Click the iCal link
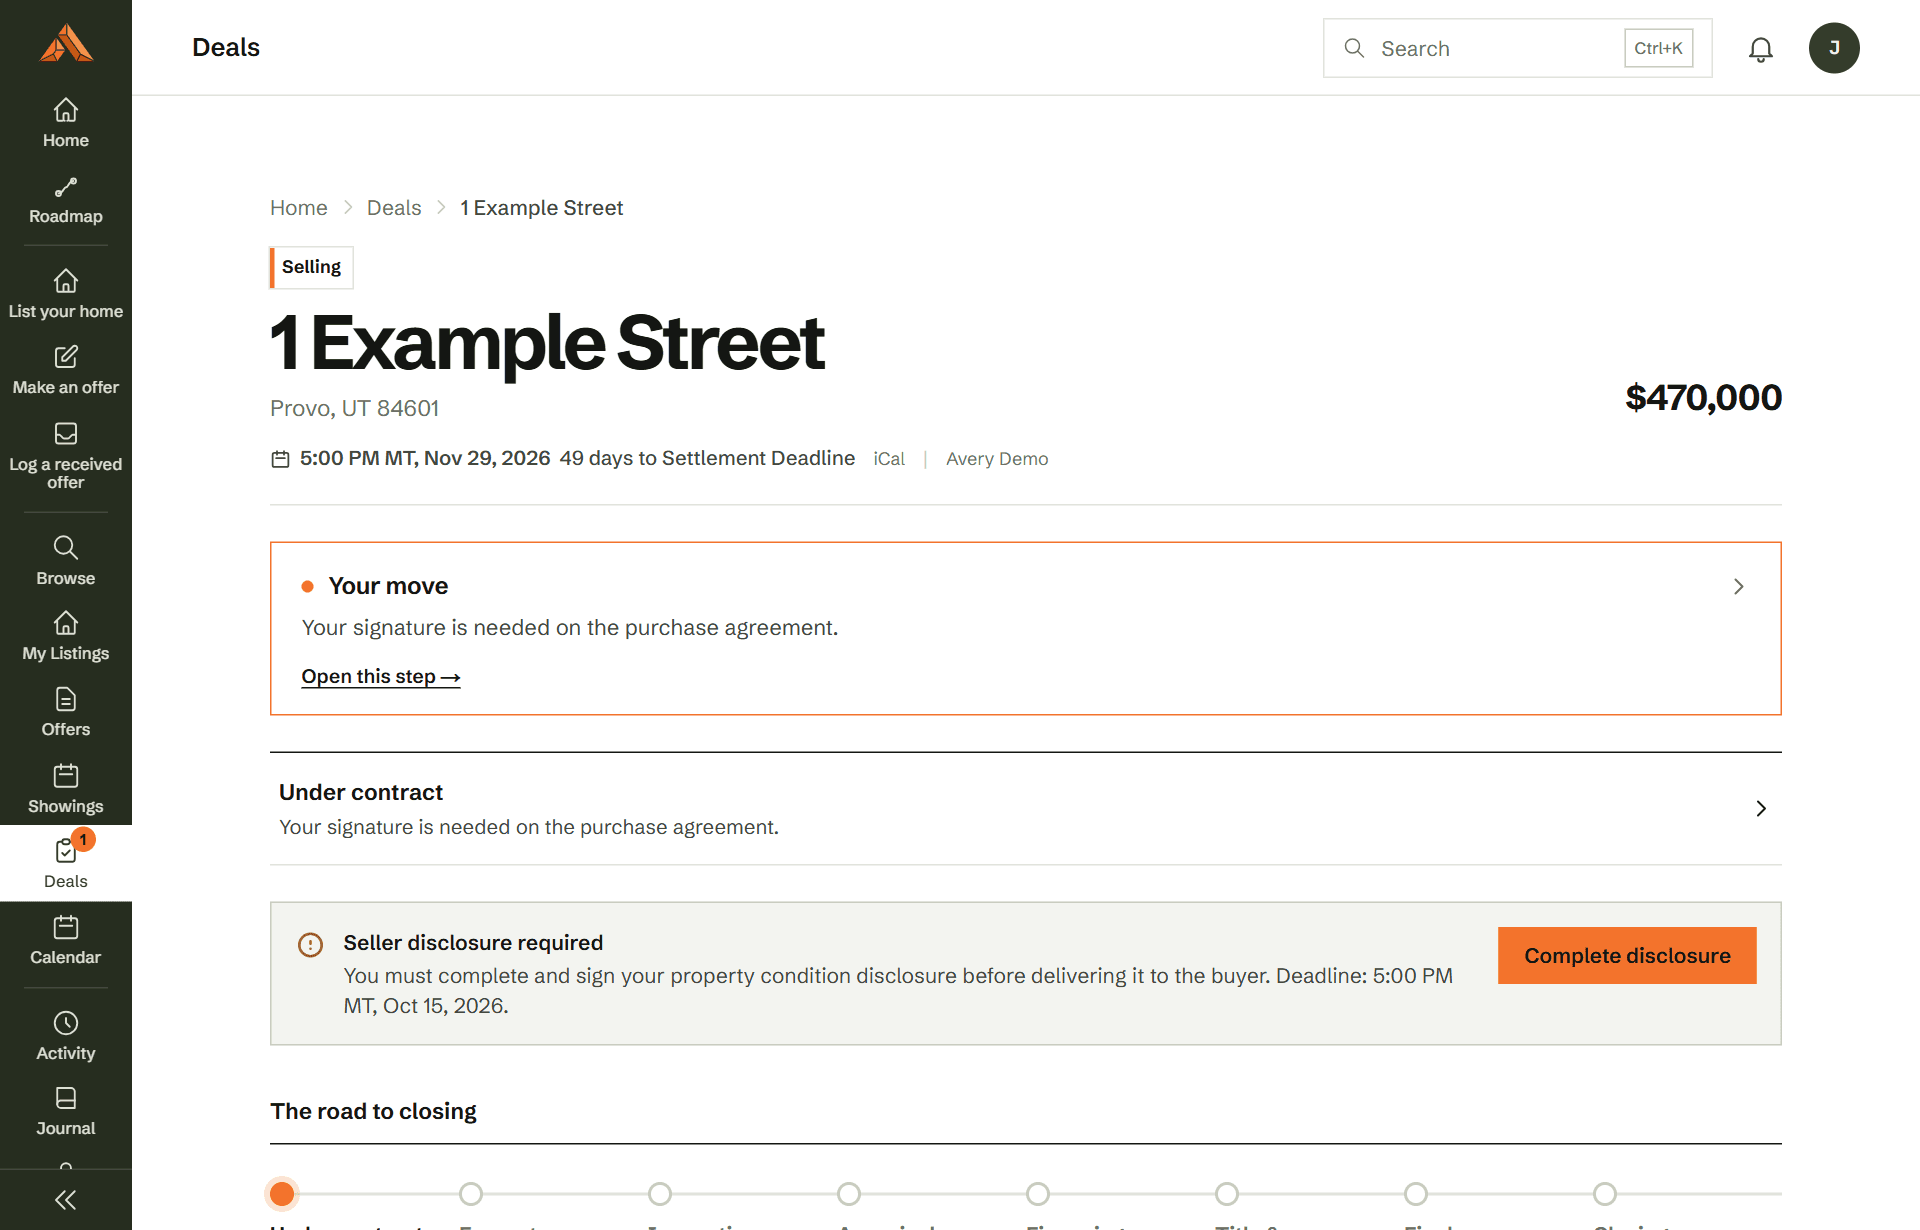The image size is (1920, 1230). pyautogui.click(x=889, y=459)
